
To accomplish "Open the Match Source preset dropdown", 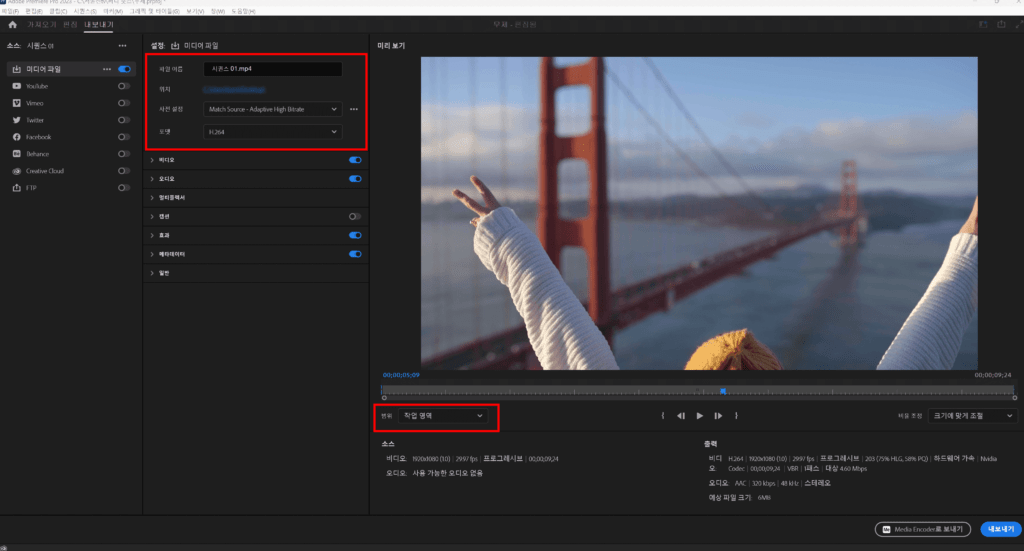I will tap(272, 109).
